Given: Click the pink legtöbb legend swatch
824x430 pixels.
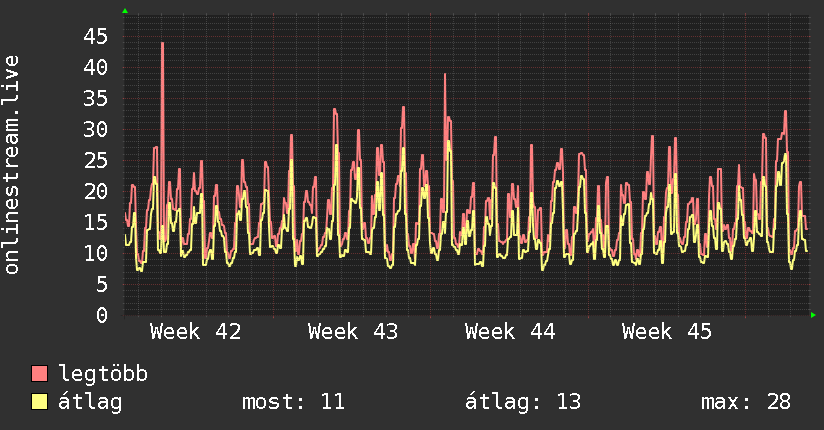Looking at the screenshot, I should [39, 374].
